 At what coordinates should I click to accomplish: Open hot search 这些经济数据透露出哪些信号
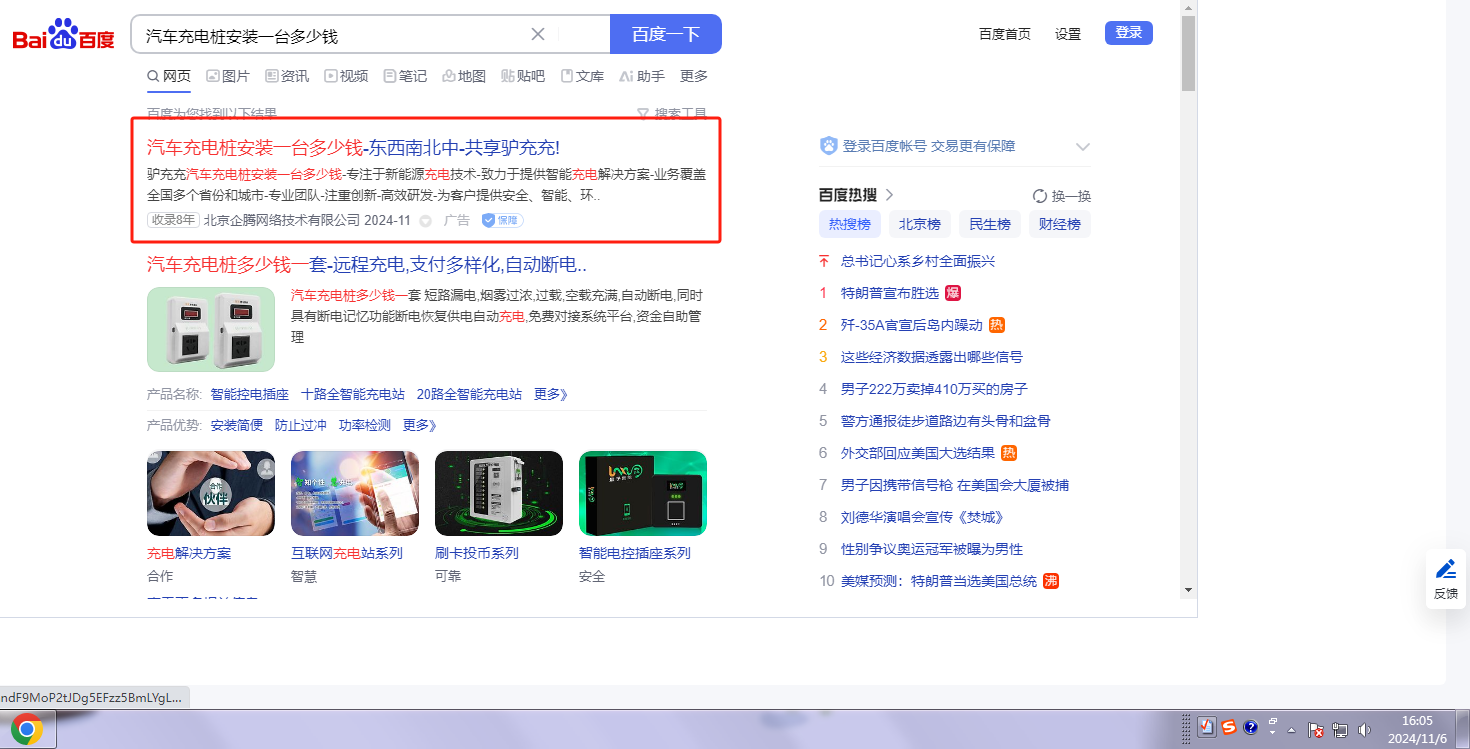(932, 357)
